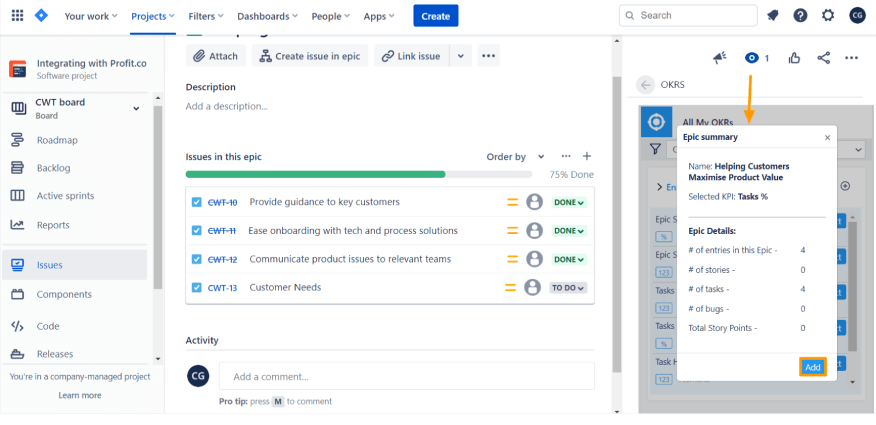
Task: Click the Jira logo diamond icon
Action: point(41,16)
